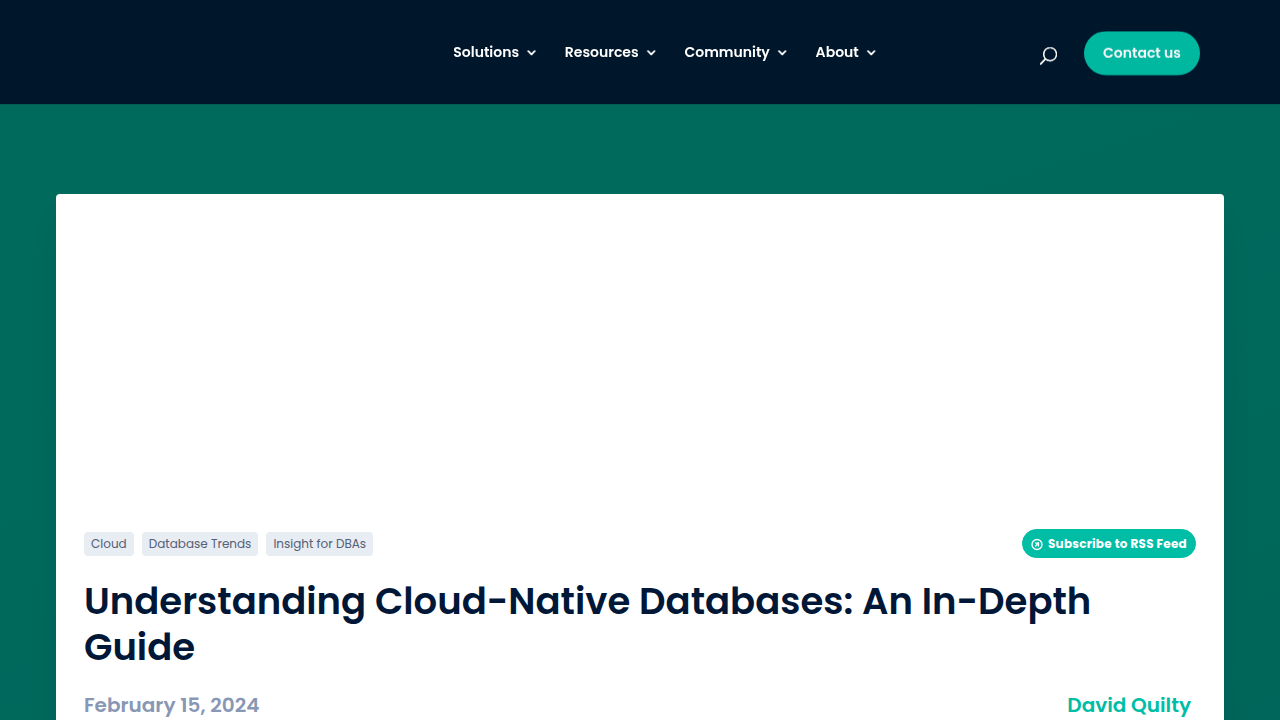The width and height of the screenshot is (1280, 720).
Task: Expand the Resources menu chevron
Action: tap(651, 53)
